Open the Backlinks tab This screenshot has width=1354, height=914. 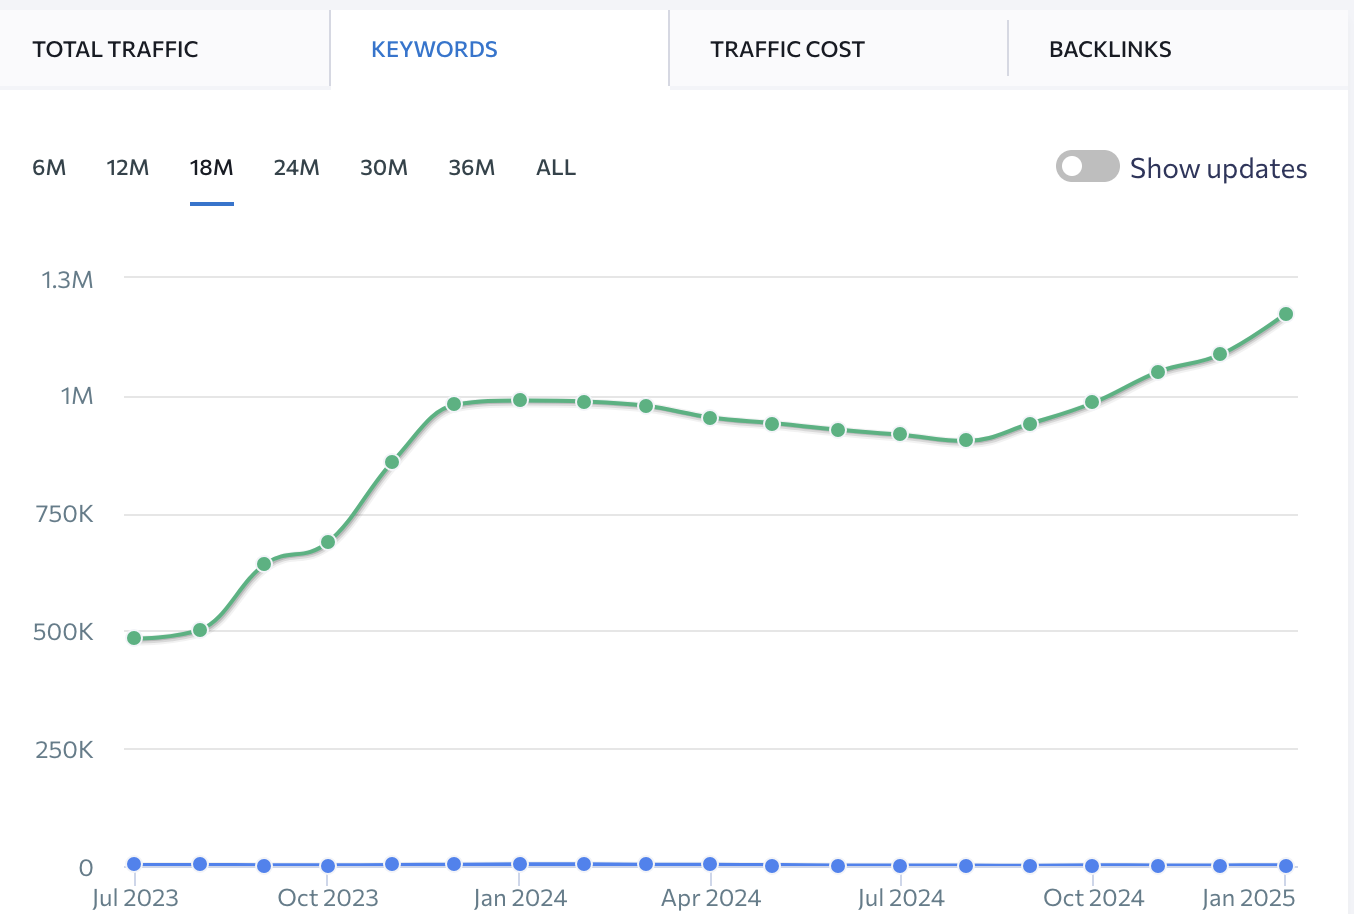tap(1110, 49)
